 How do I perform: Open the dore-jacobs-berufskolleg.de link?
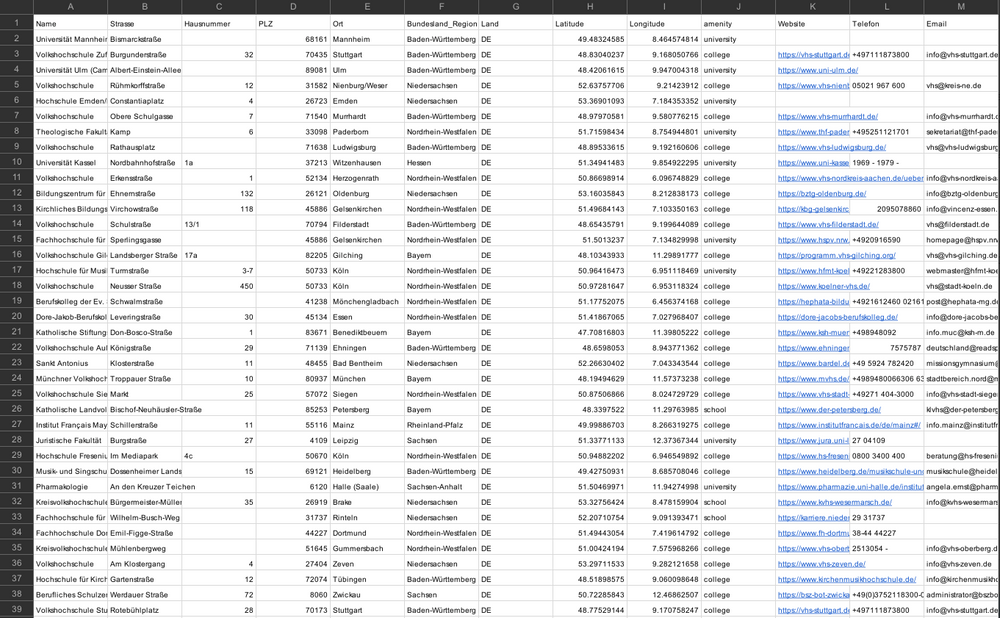click(x=837, y=317)
